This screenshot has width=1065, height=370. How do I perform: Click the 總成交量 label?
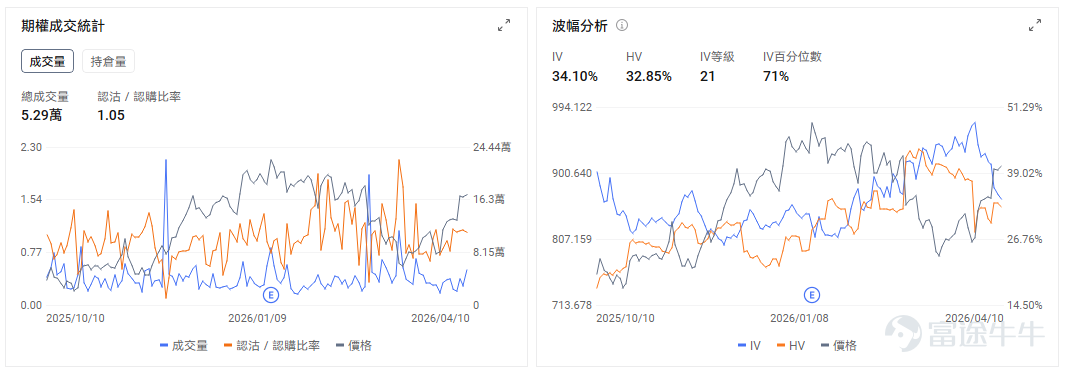click(45, 97)
